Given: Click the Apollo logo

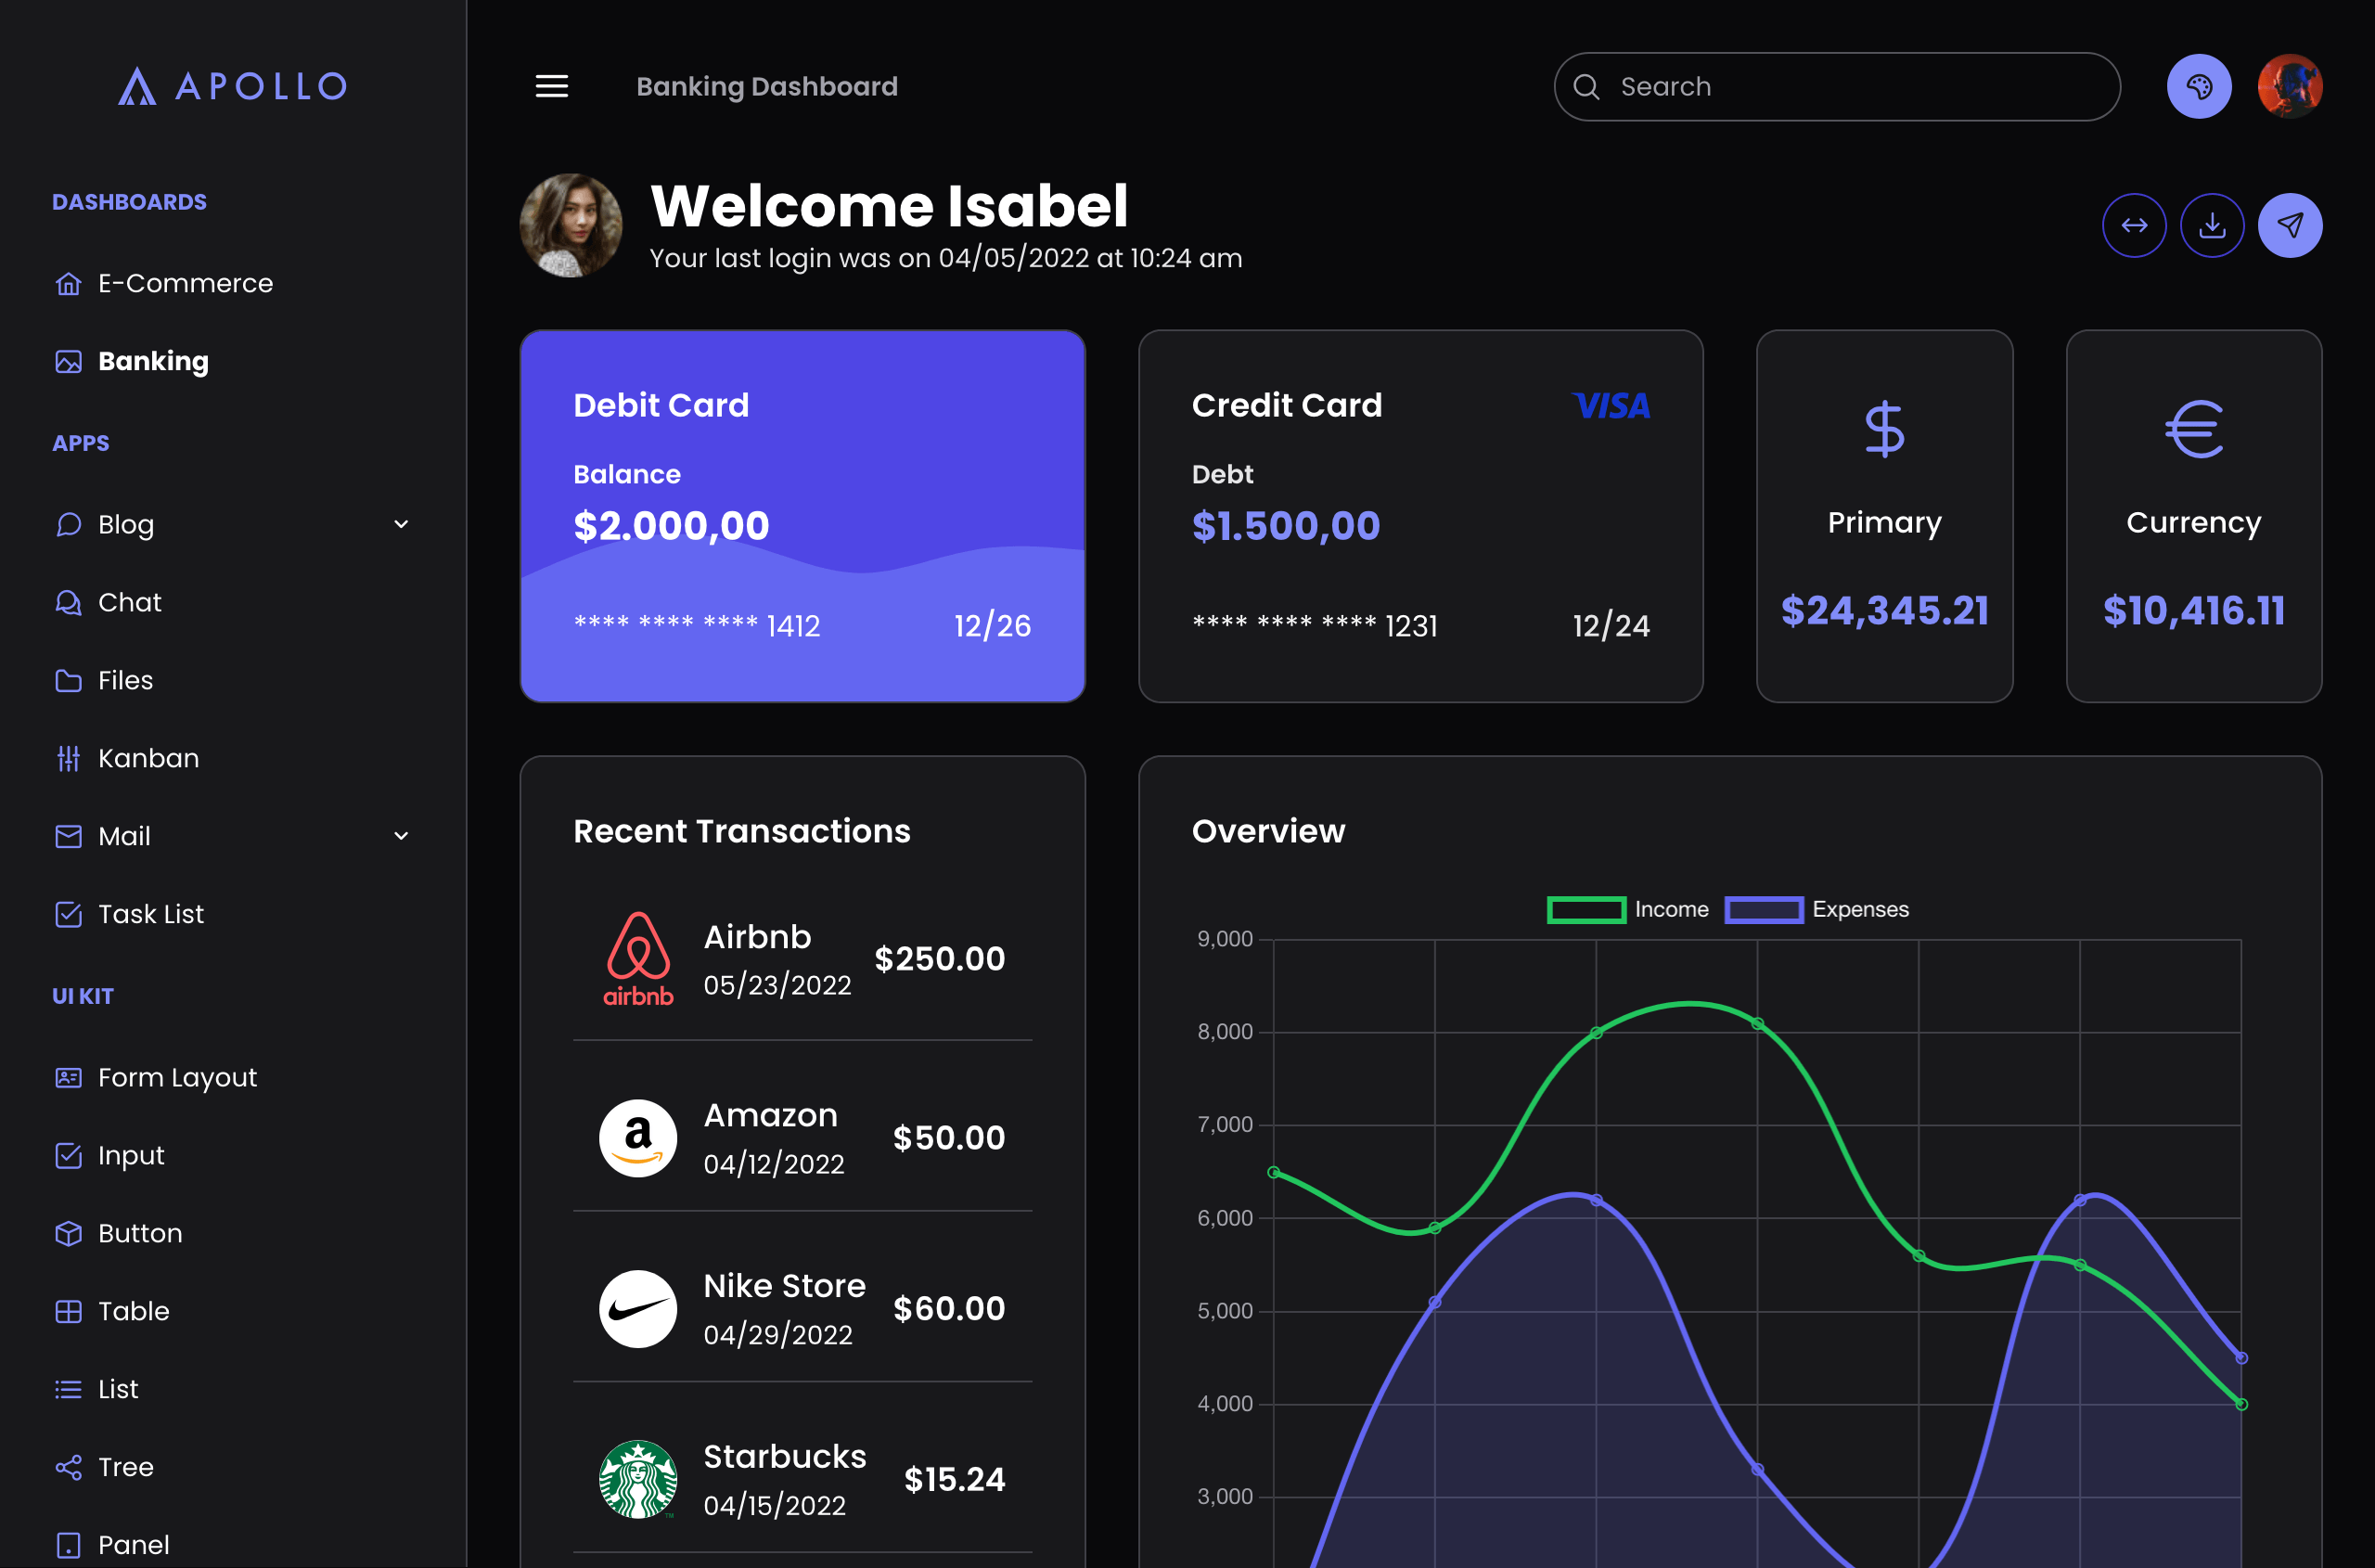Looking at the screenshot, I should click(232, 86).
